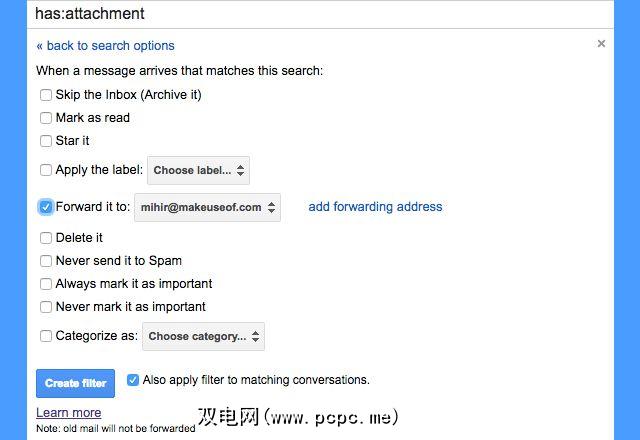Open the Choose label dropdown
This screenshot has width=640, height=440.
tap(199, 170)
